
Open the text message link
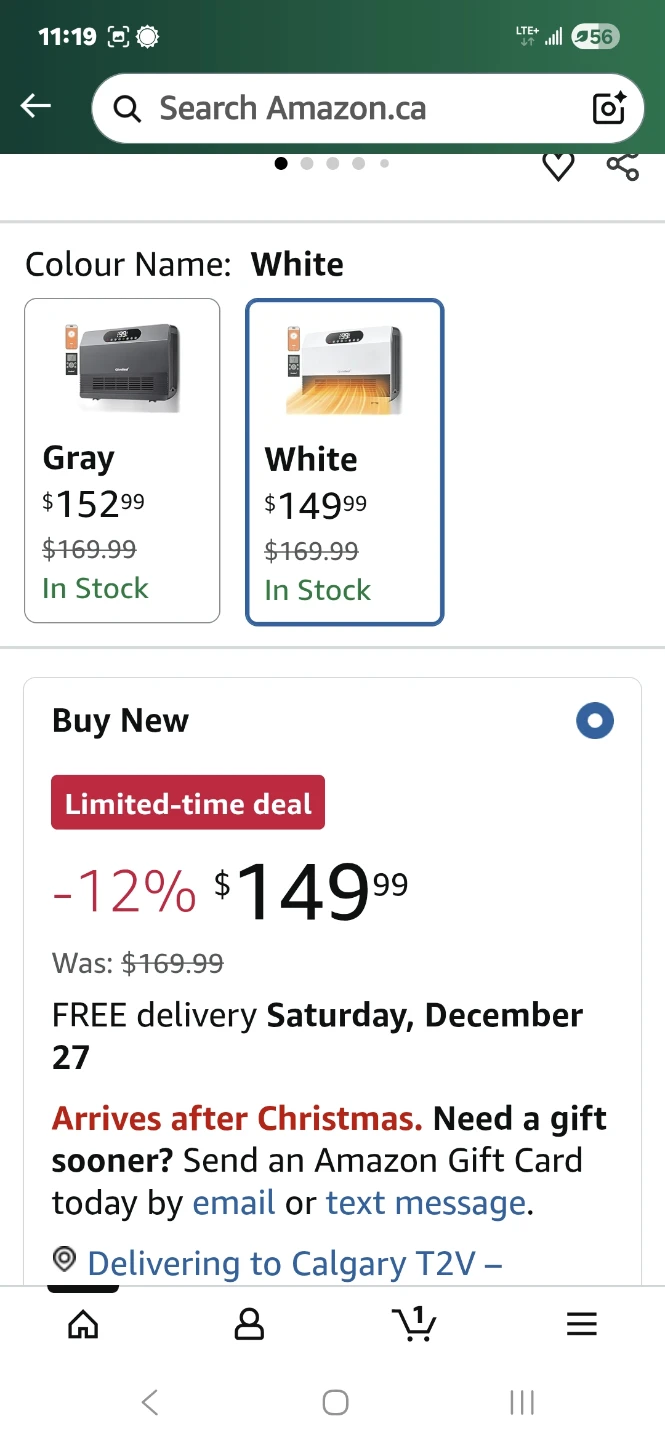click(x=426, y=1202)
